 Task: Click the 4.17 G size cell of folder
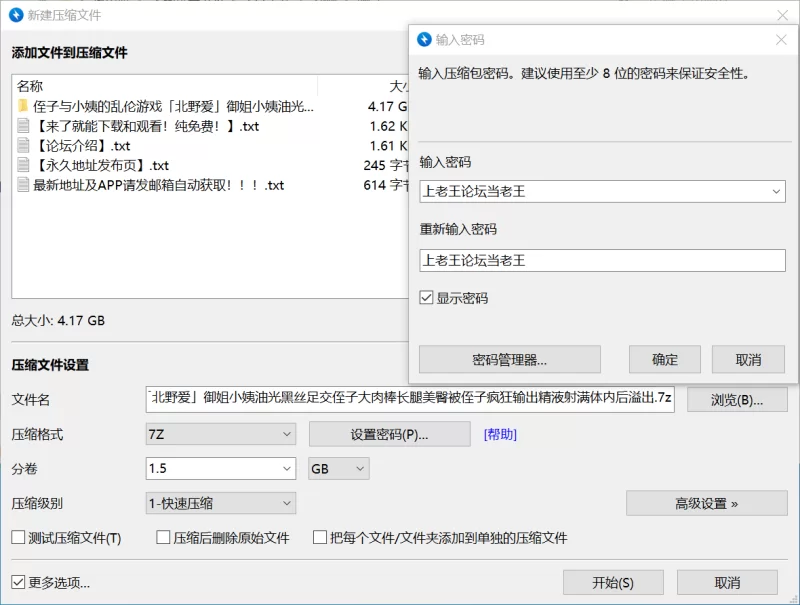click(388, 106)
